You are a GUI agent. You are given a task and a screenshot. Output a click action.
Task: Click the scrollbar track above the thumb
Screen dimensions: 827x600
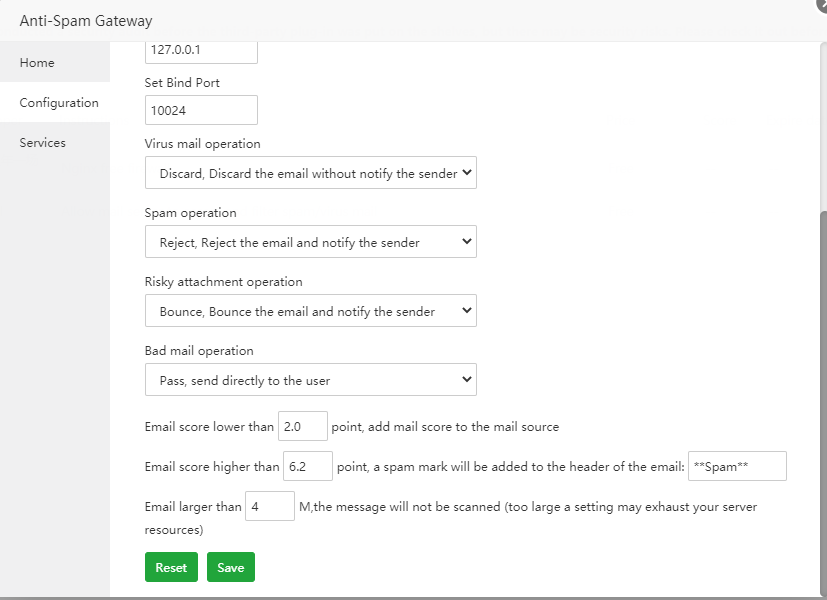click(822, 120)
